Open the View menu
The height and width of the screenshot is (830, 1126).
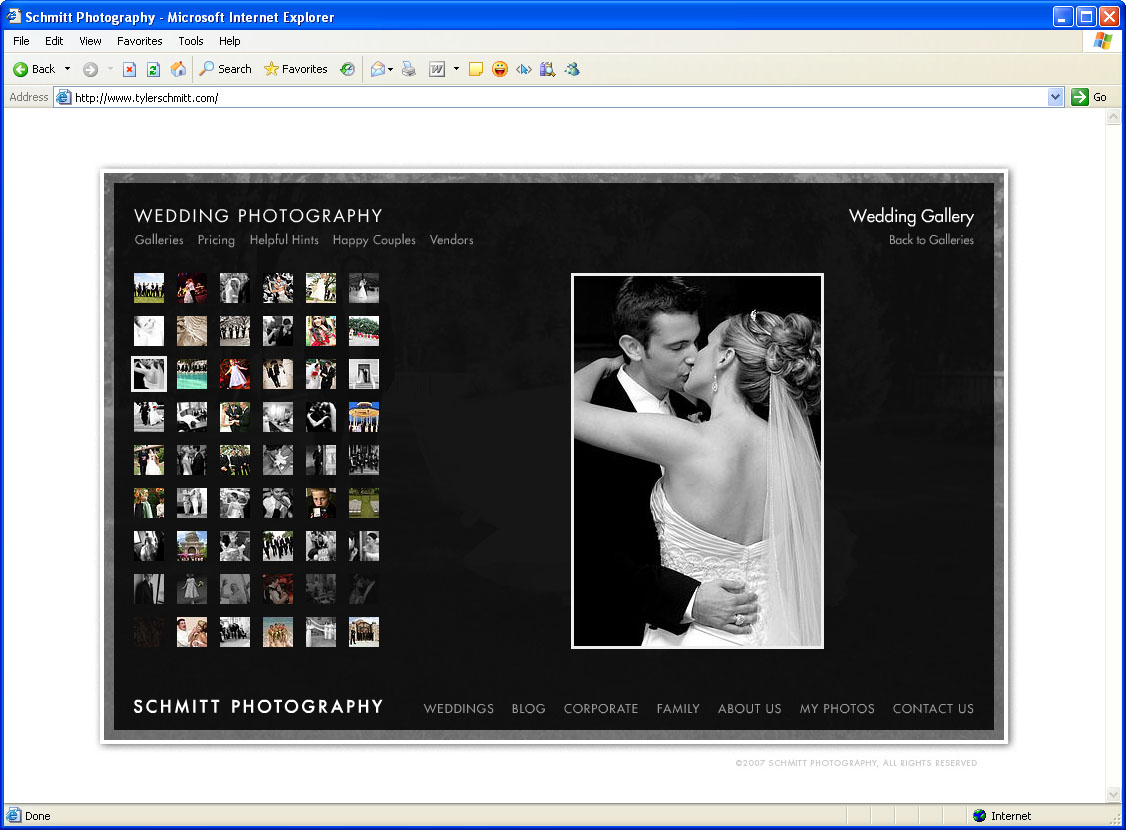click(x=90, y=41)
